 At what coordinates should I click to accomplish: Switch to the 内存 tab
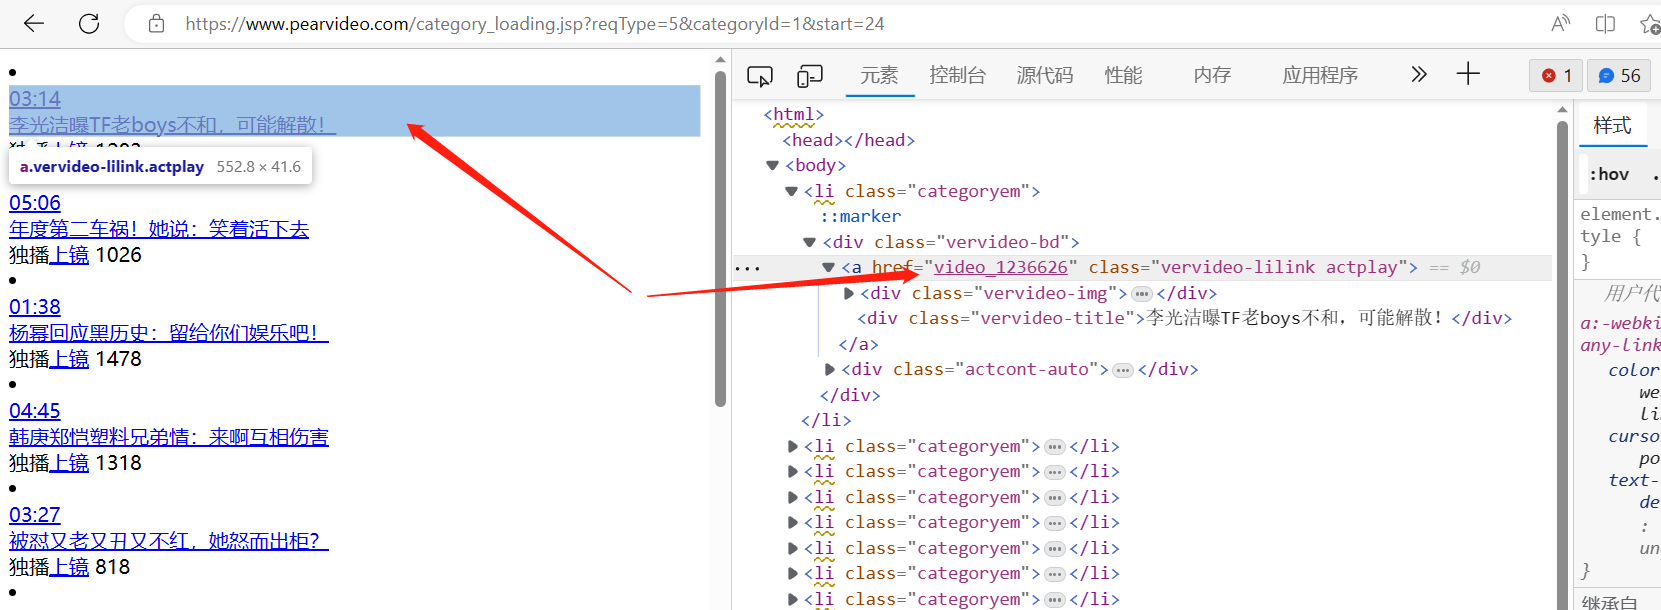point(1212,75)
